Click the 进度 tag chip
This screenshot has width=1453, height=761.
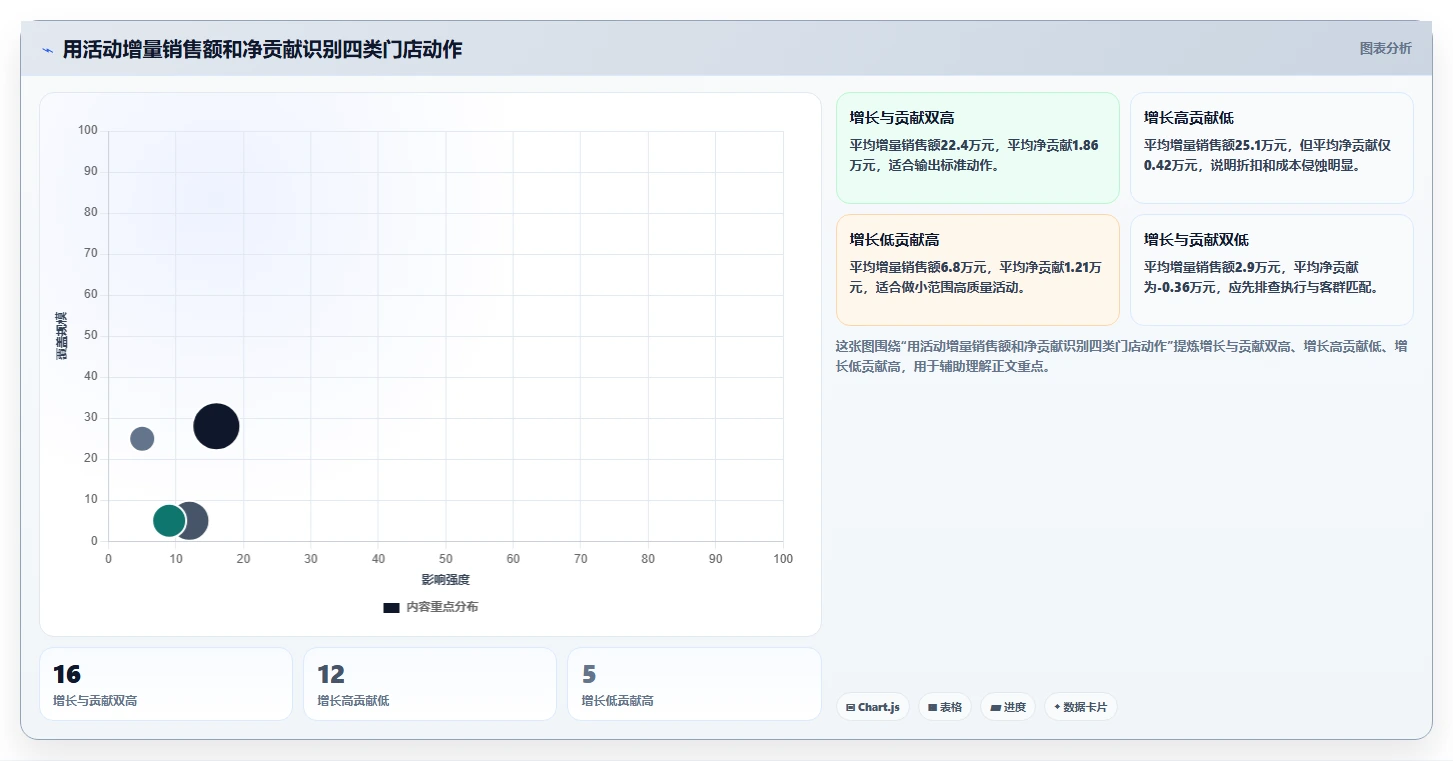[1008, 707]
